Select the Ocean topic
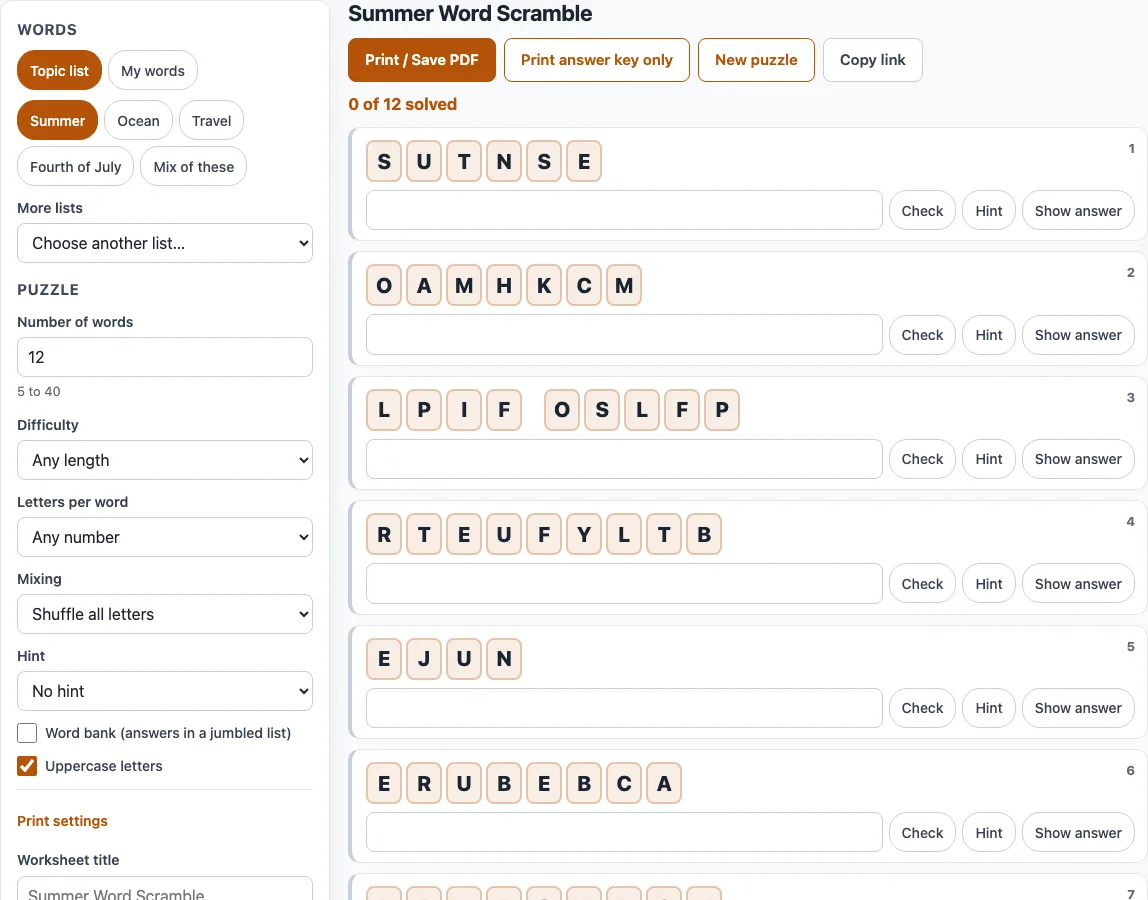 tap(138, 121)
